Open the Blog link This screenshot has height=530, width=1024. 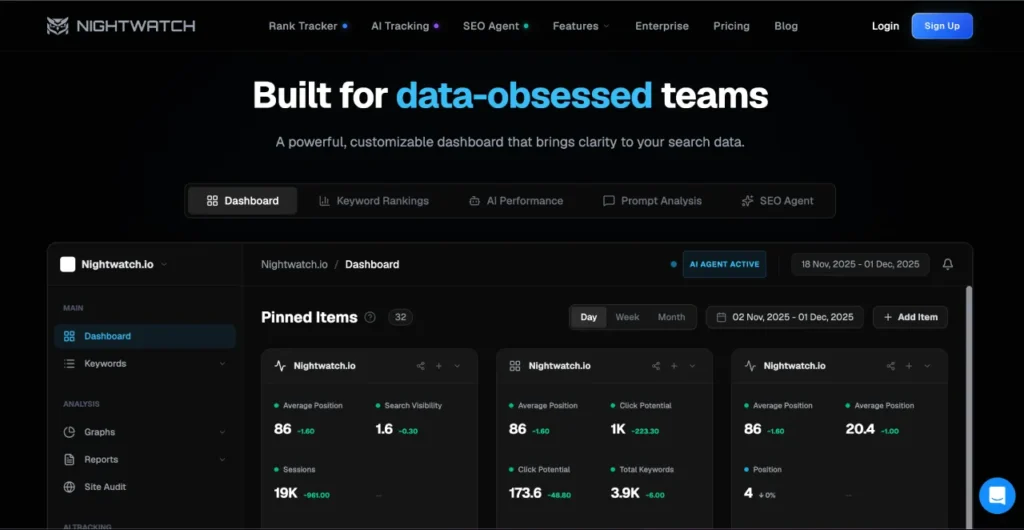coord(786,26)
